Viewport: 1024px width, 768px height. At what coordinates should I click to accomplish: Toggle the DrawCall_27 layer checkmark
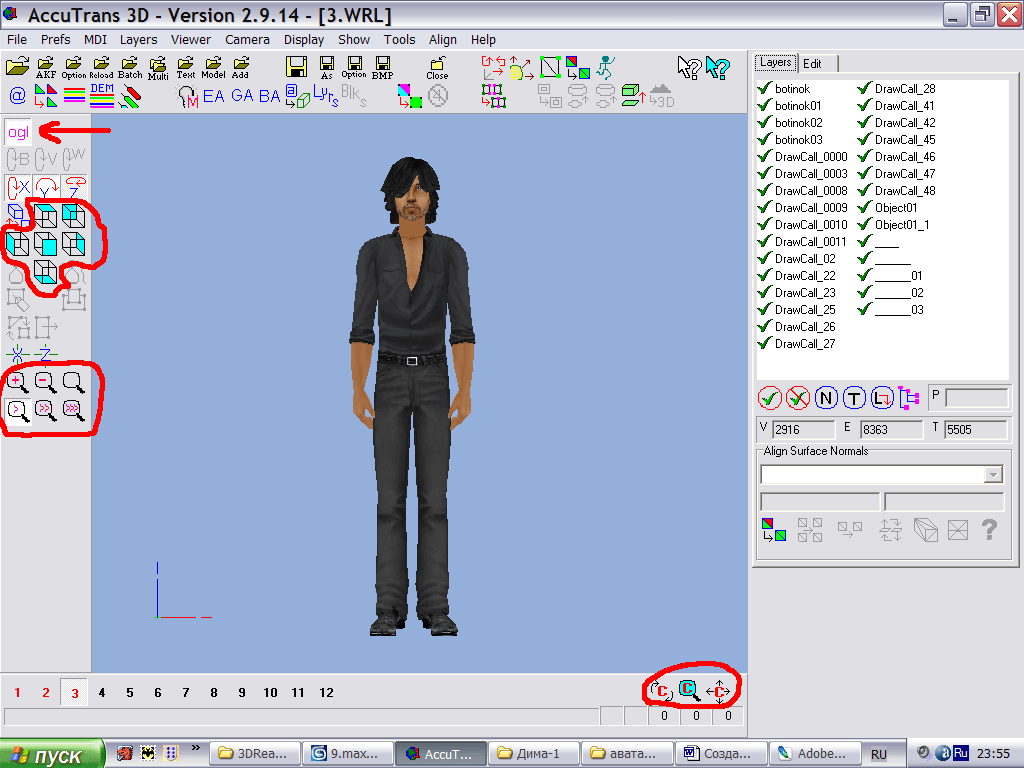(765, 343)
